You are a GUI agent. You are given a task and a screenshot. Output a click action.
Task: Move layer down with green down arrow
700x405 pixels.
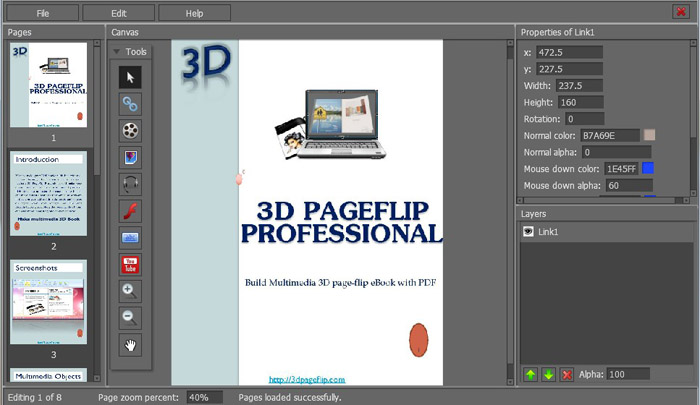(x=549, y=374)
